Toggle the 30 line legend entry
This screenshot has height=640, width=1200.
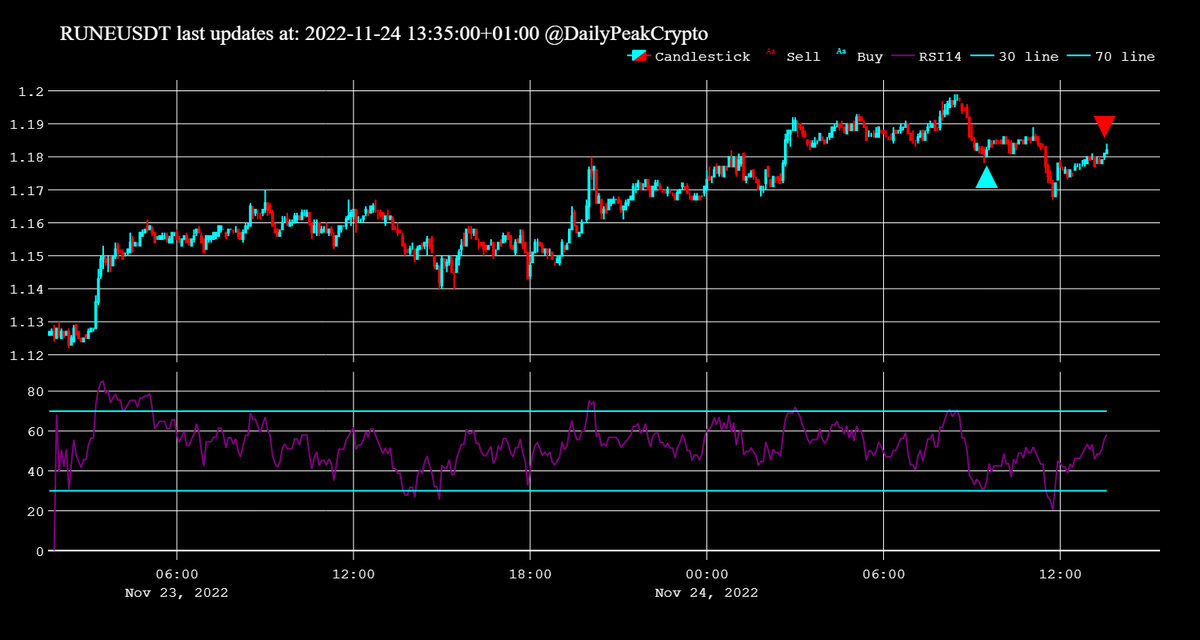coord(1015,57)
